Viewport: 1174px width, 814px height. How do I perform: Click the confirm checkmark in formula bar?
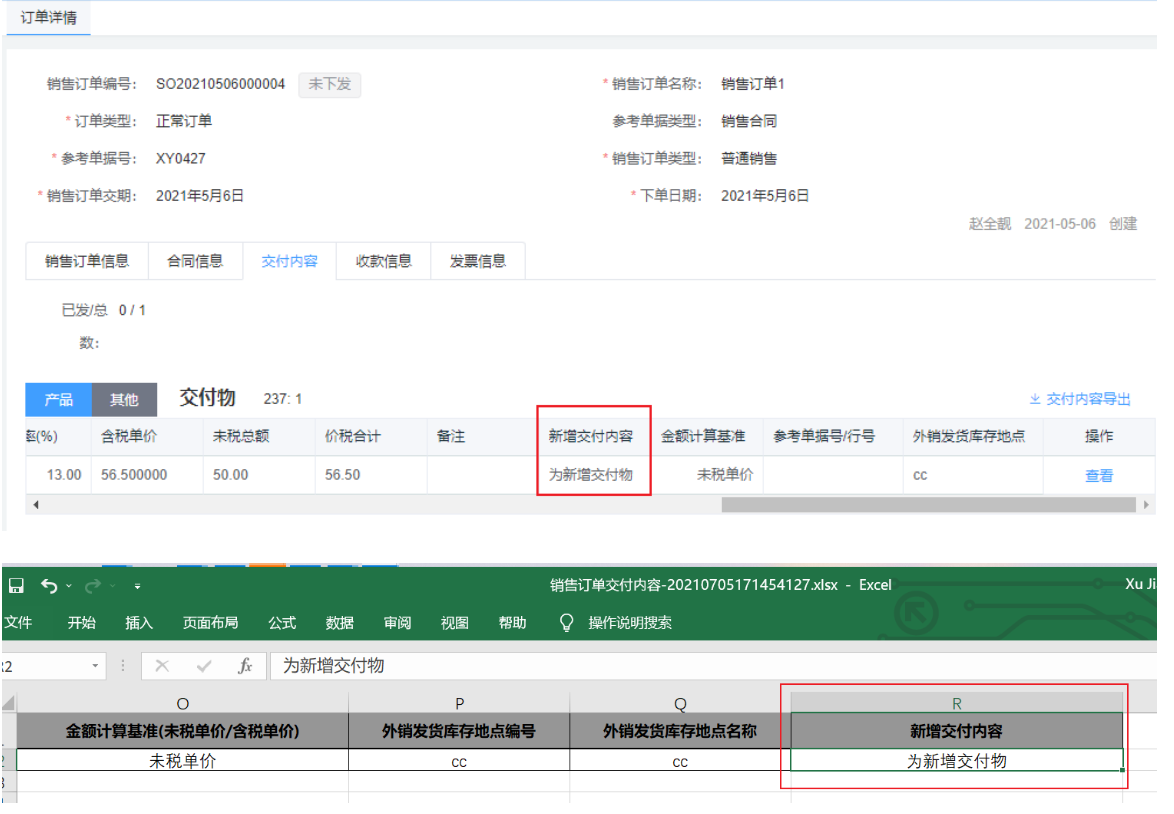[204, 666]
